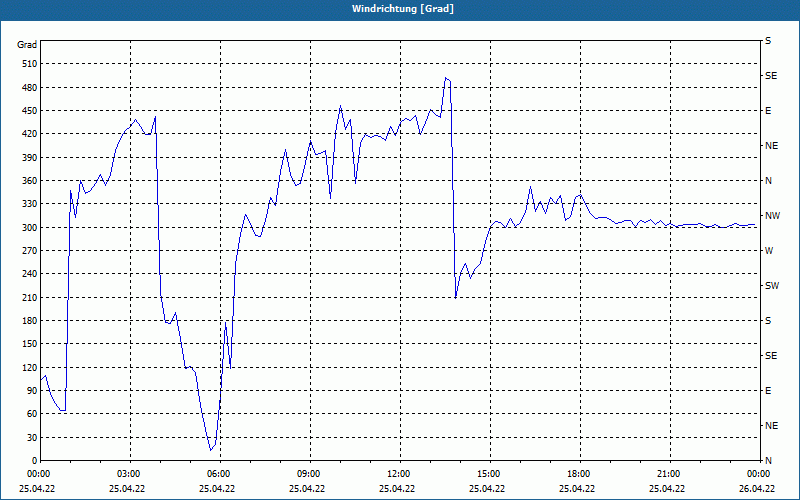
Task: Click the 120 y-axis value
Action: coord(30,367)
